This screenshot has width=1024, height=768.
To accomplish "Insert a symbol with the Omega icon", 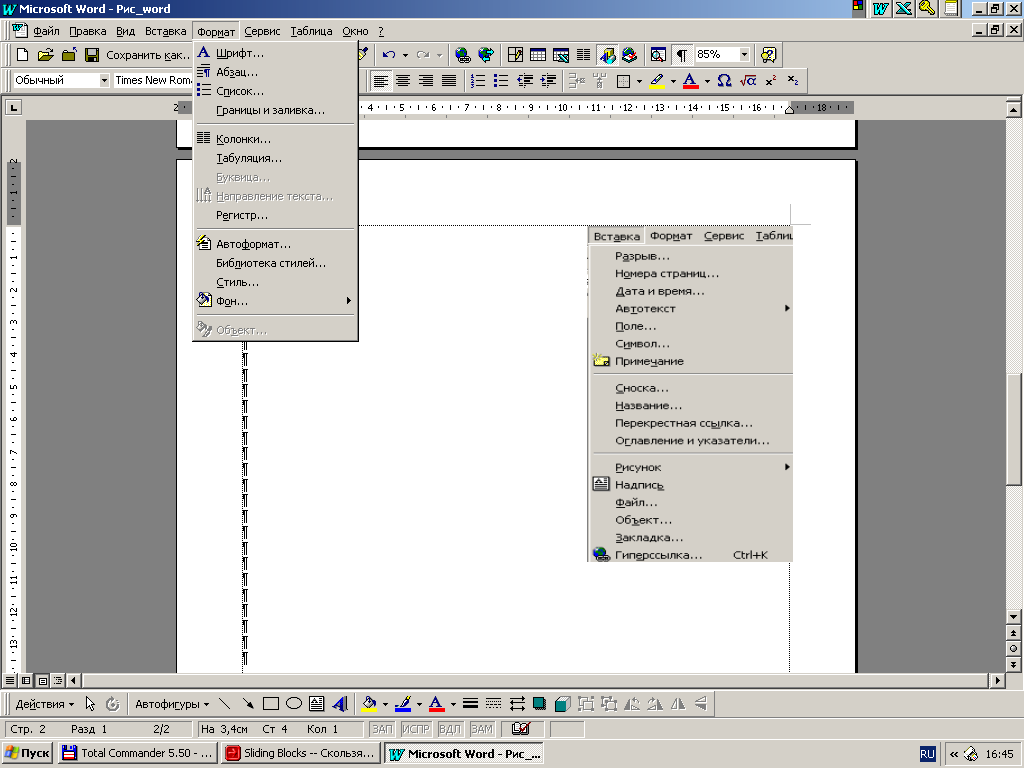I will point(724,80).
